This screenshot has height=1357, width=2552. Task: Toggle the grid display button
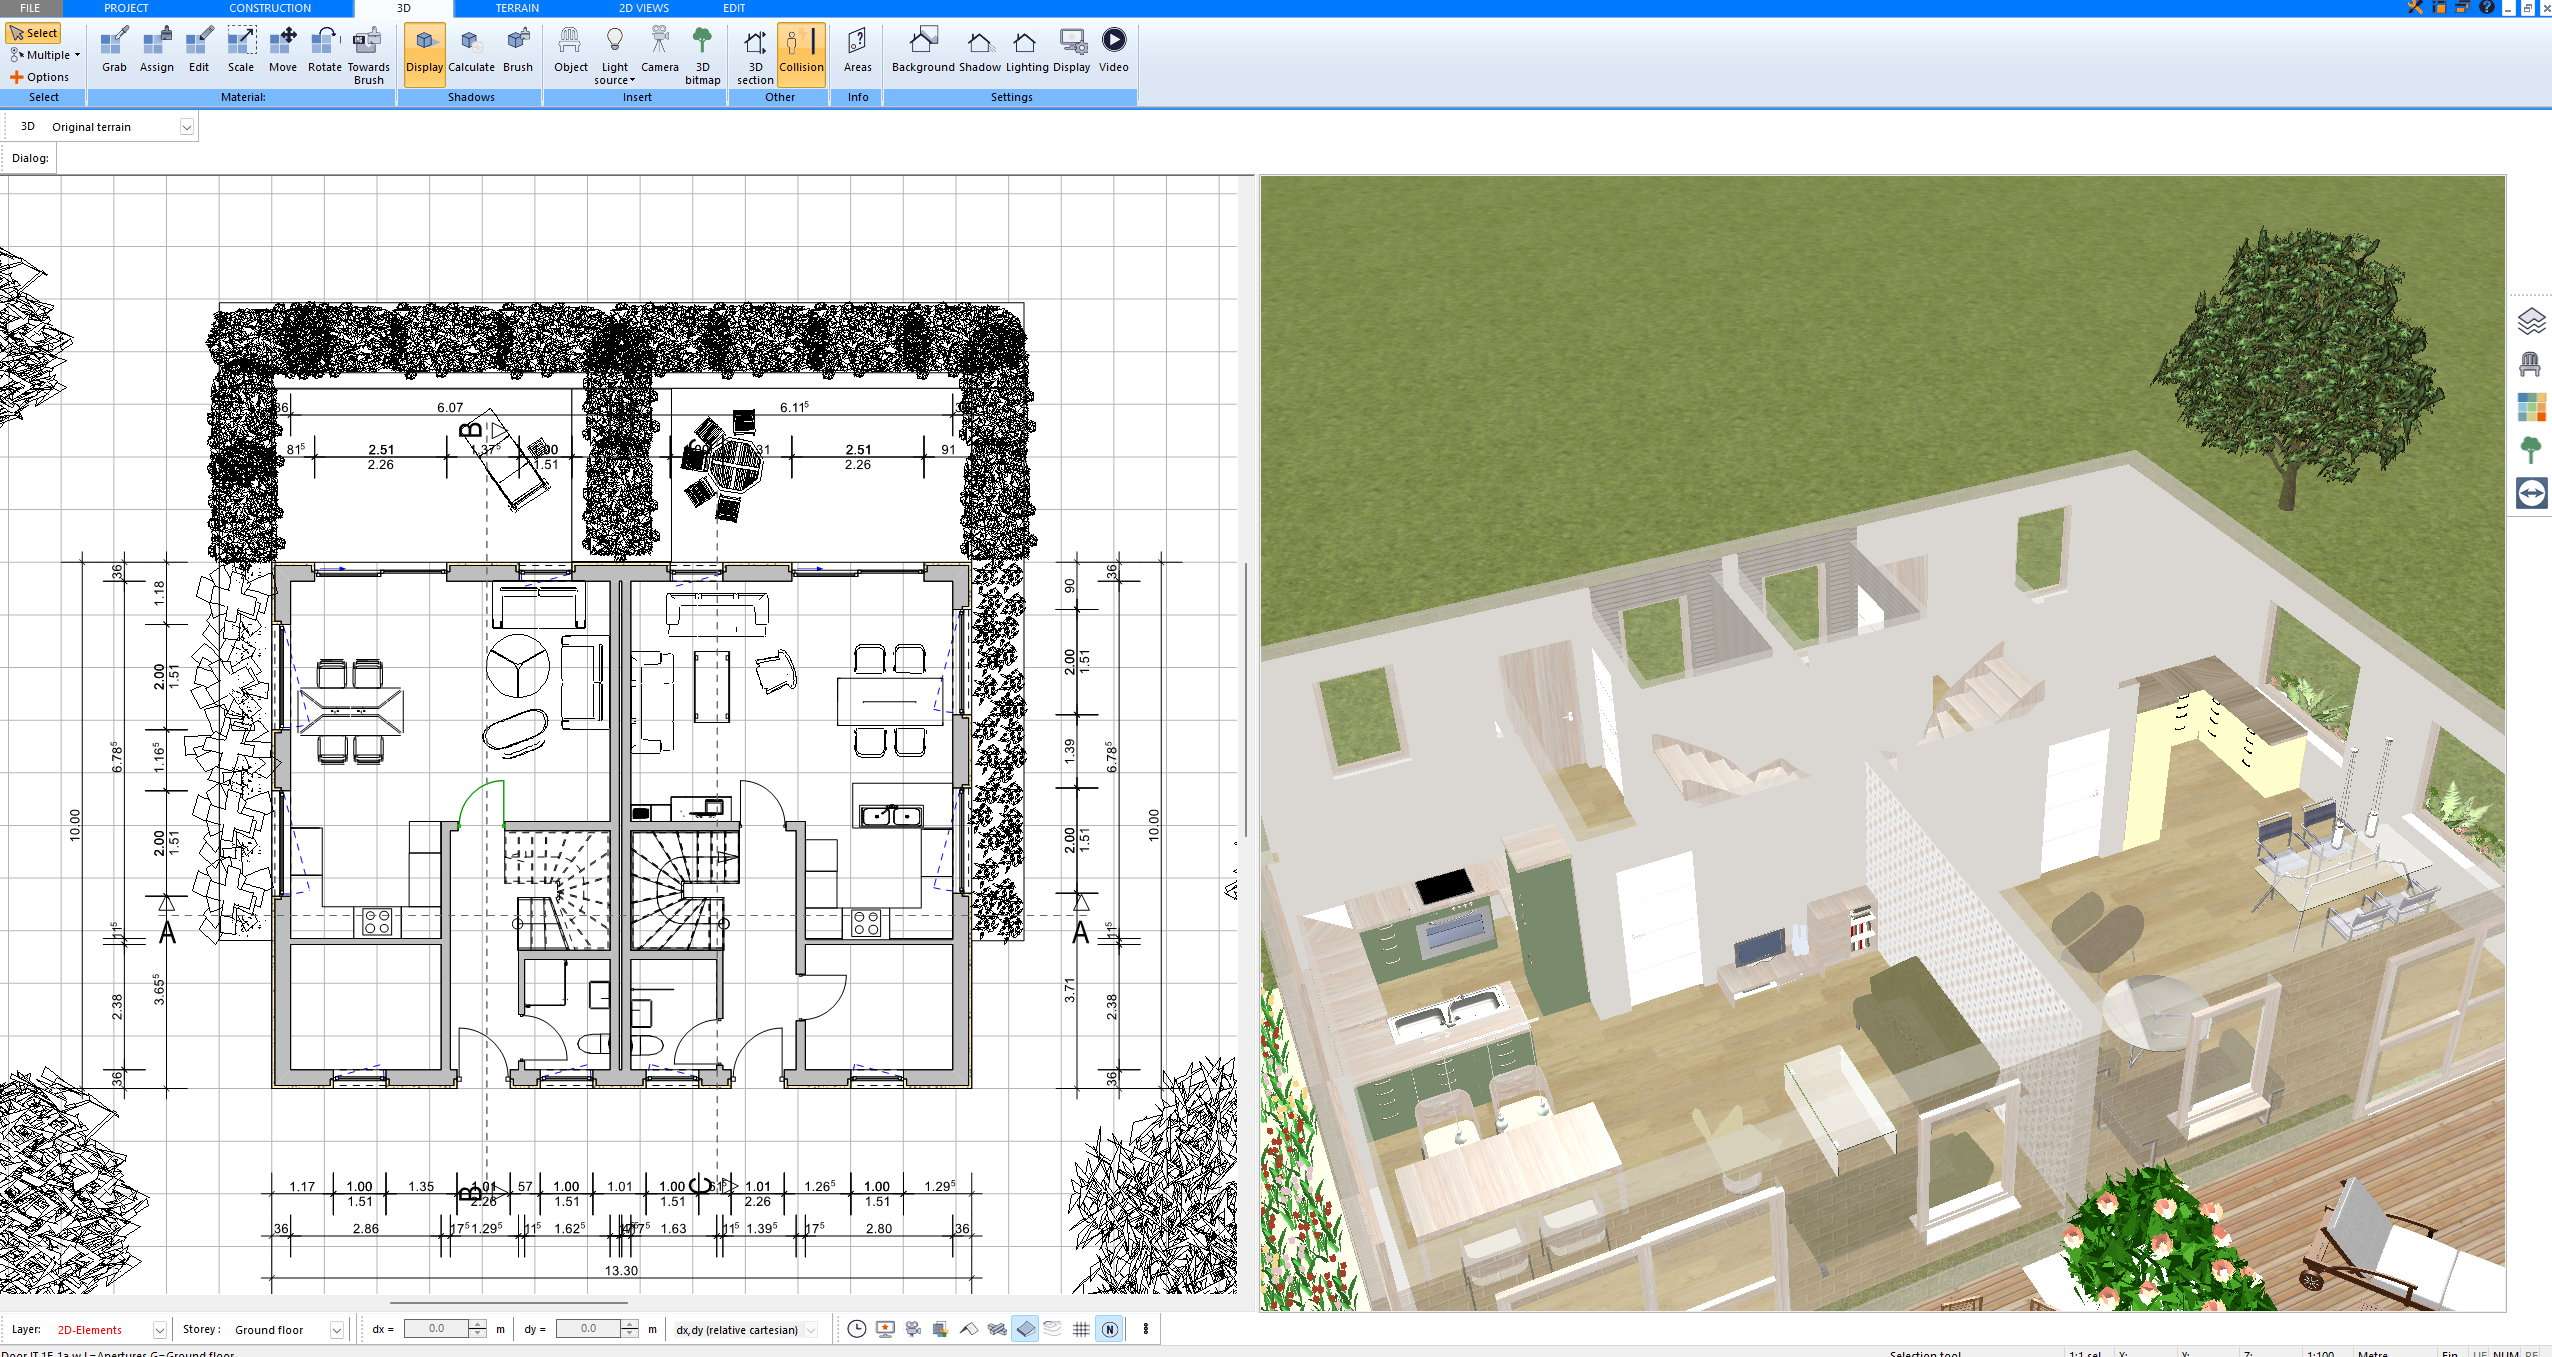[x=1081, y=1329]
